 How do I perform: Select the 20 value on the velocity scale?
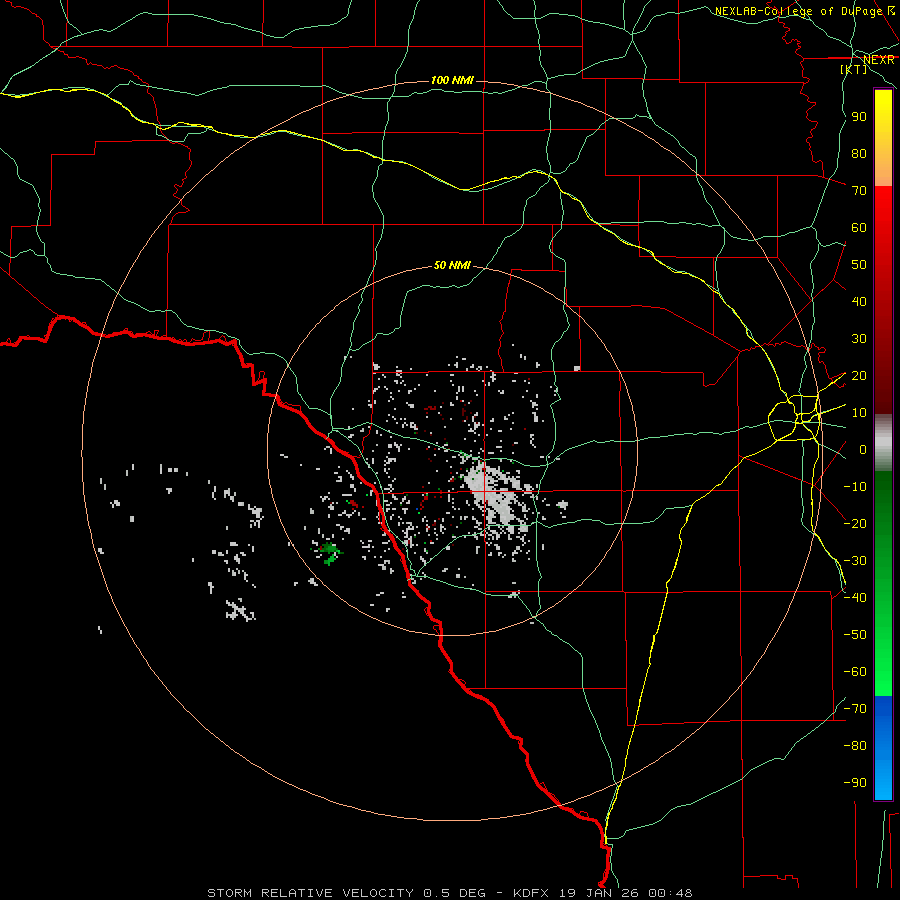point(859,376)
